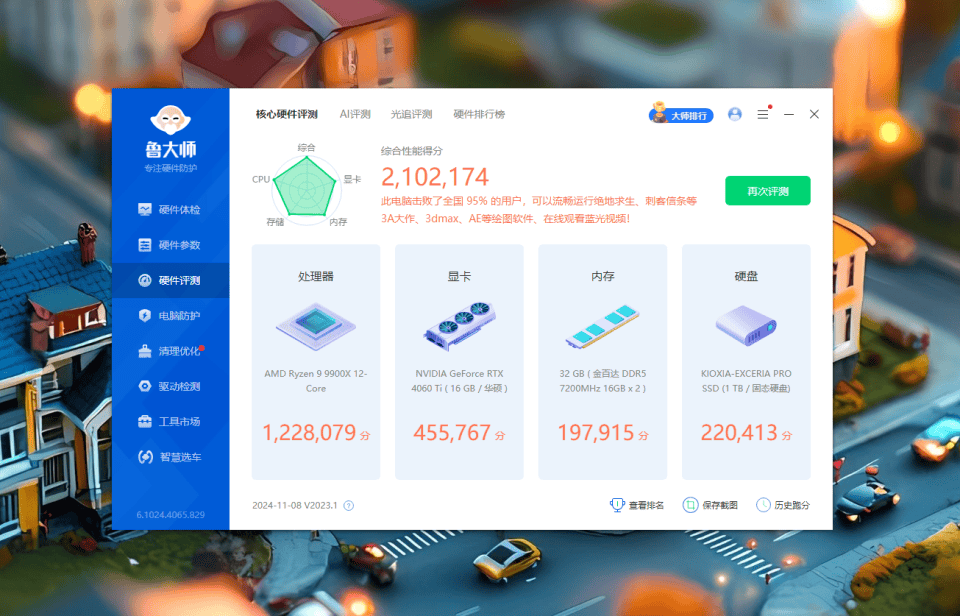The width and height of the screenshot is (960, 616).
Task: Open 驱动检测 in the sidebar
Action: (x=170, y=386)
